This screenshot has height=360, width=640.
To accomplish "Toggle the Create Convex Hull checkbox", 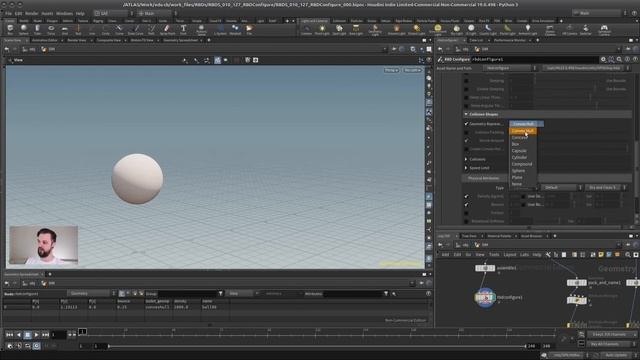I will point(466,149).
